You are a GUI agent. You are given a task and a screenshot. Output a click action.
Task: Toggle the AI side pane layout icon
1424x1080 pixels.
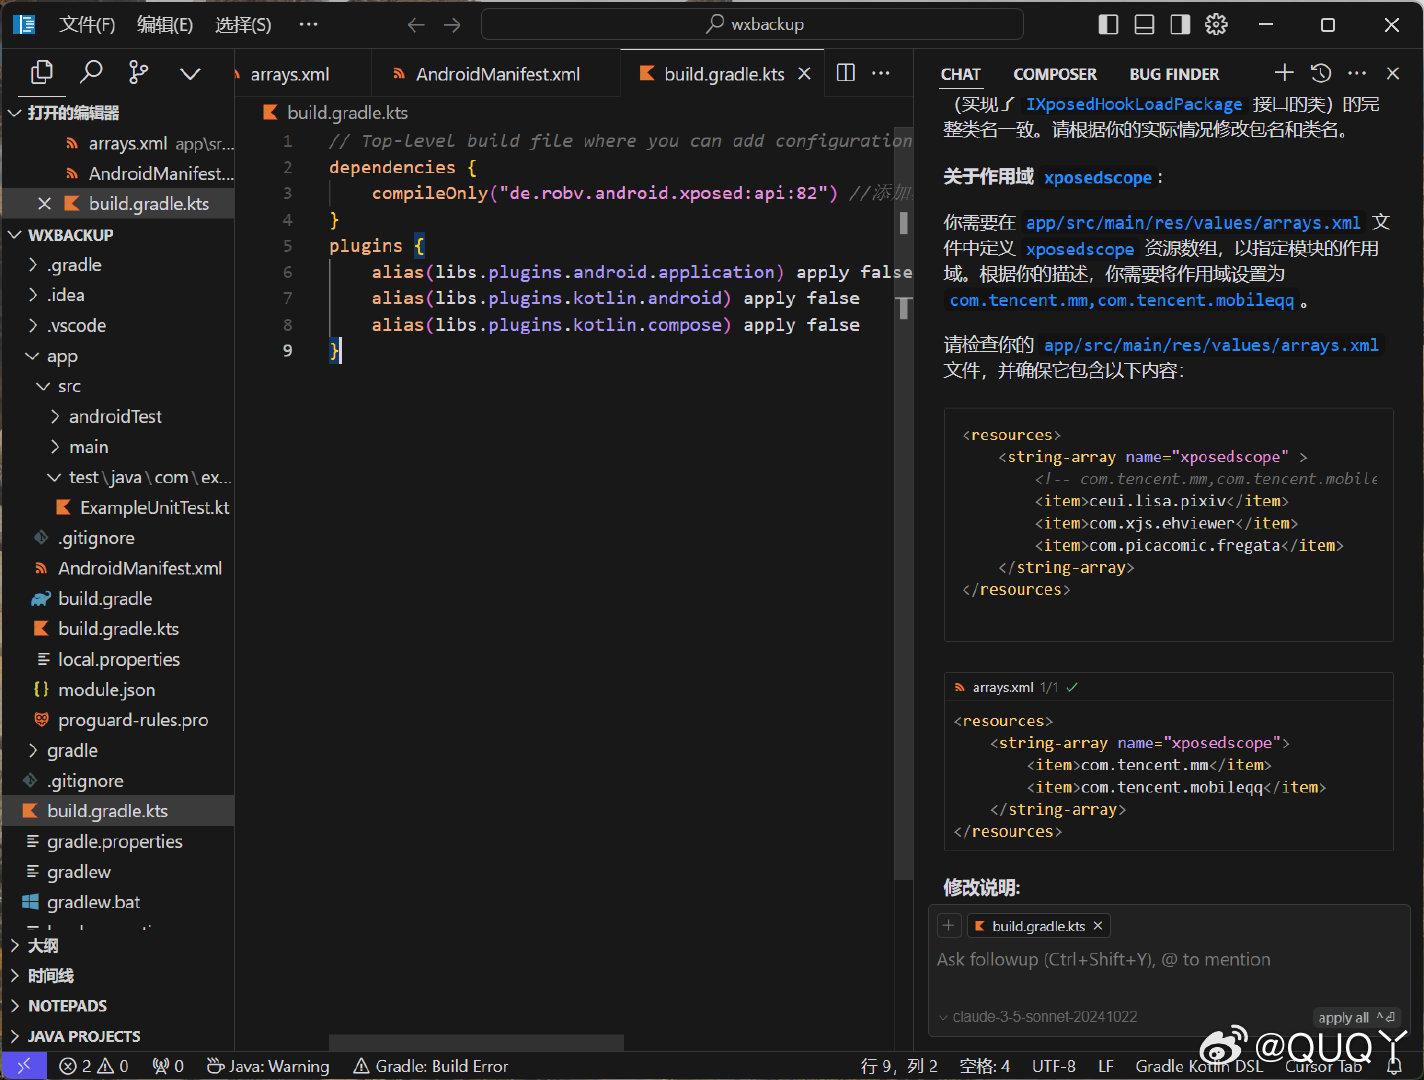tap(1180, 25)
